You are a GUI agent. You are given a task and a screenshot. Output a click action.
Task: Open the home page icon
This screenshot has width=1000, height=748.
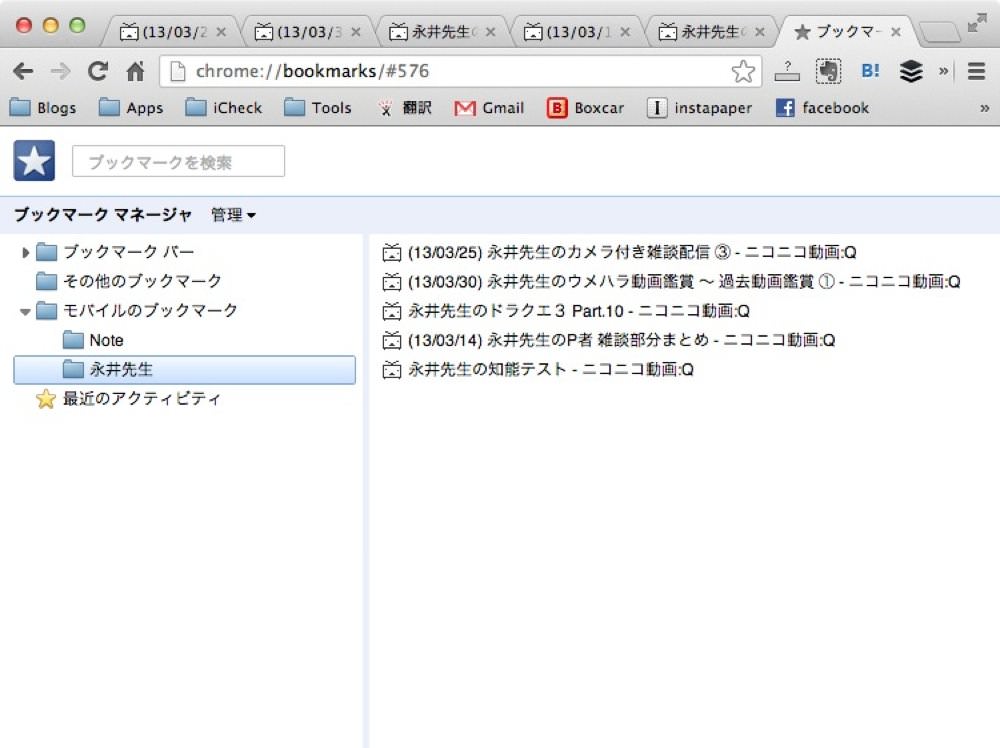coord(135,71)
